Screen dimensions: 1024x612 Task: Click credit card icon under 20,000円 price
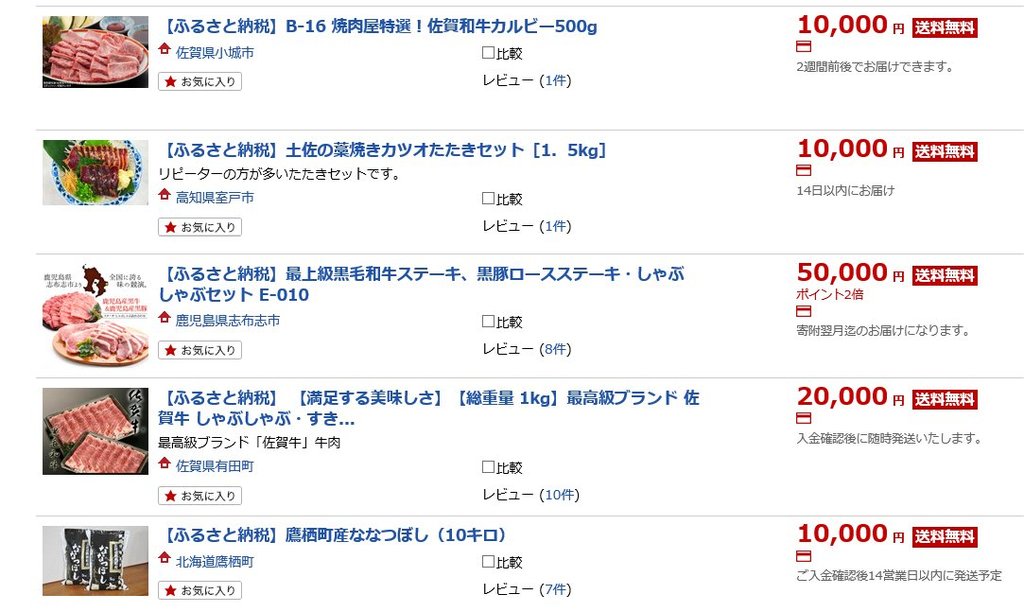coord(804,418)
